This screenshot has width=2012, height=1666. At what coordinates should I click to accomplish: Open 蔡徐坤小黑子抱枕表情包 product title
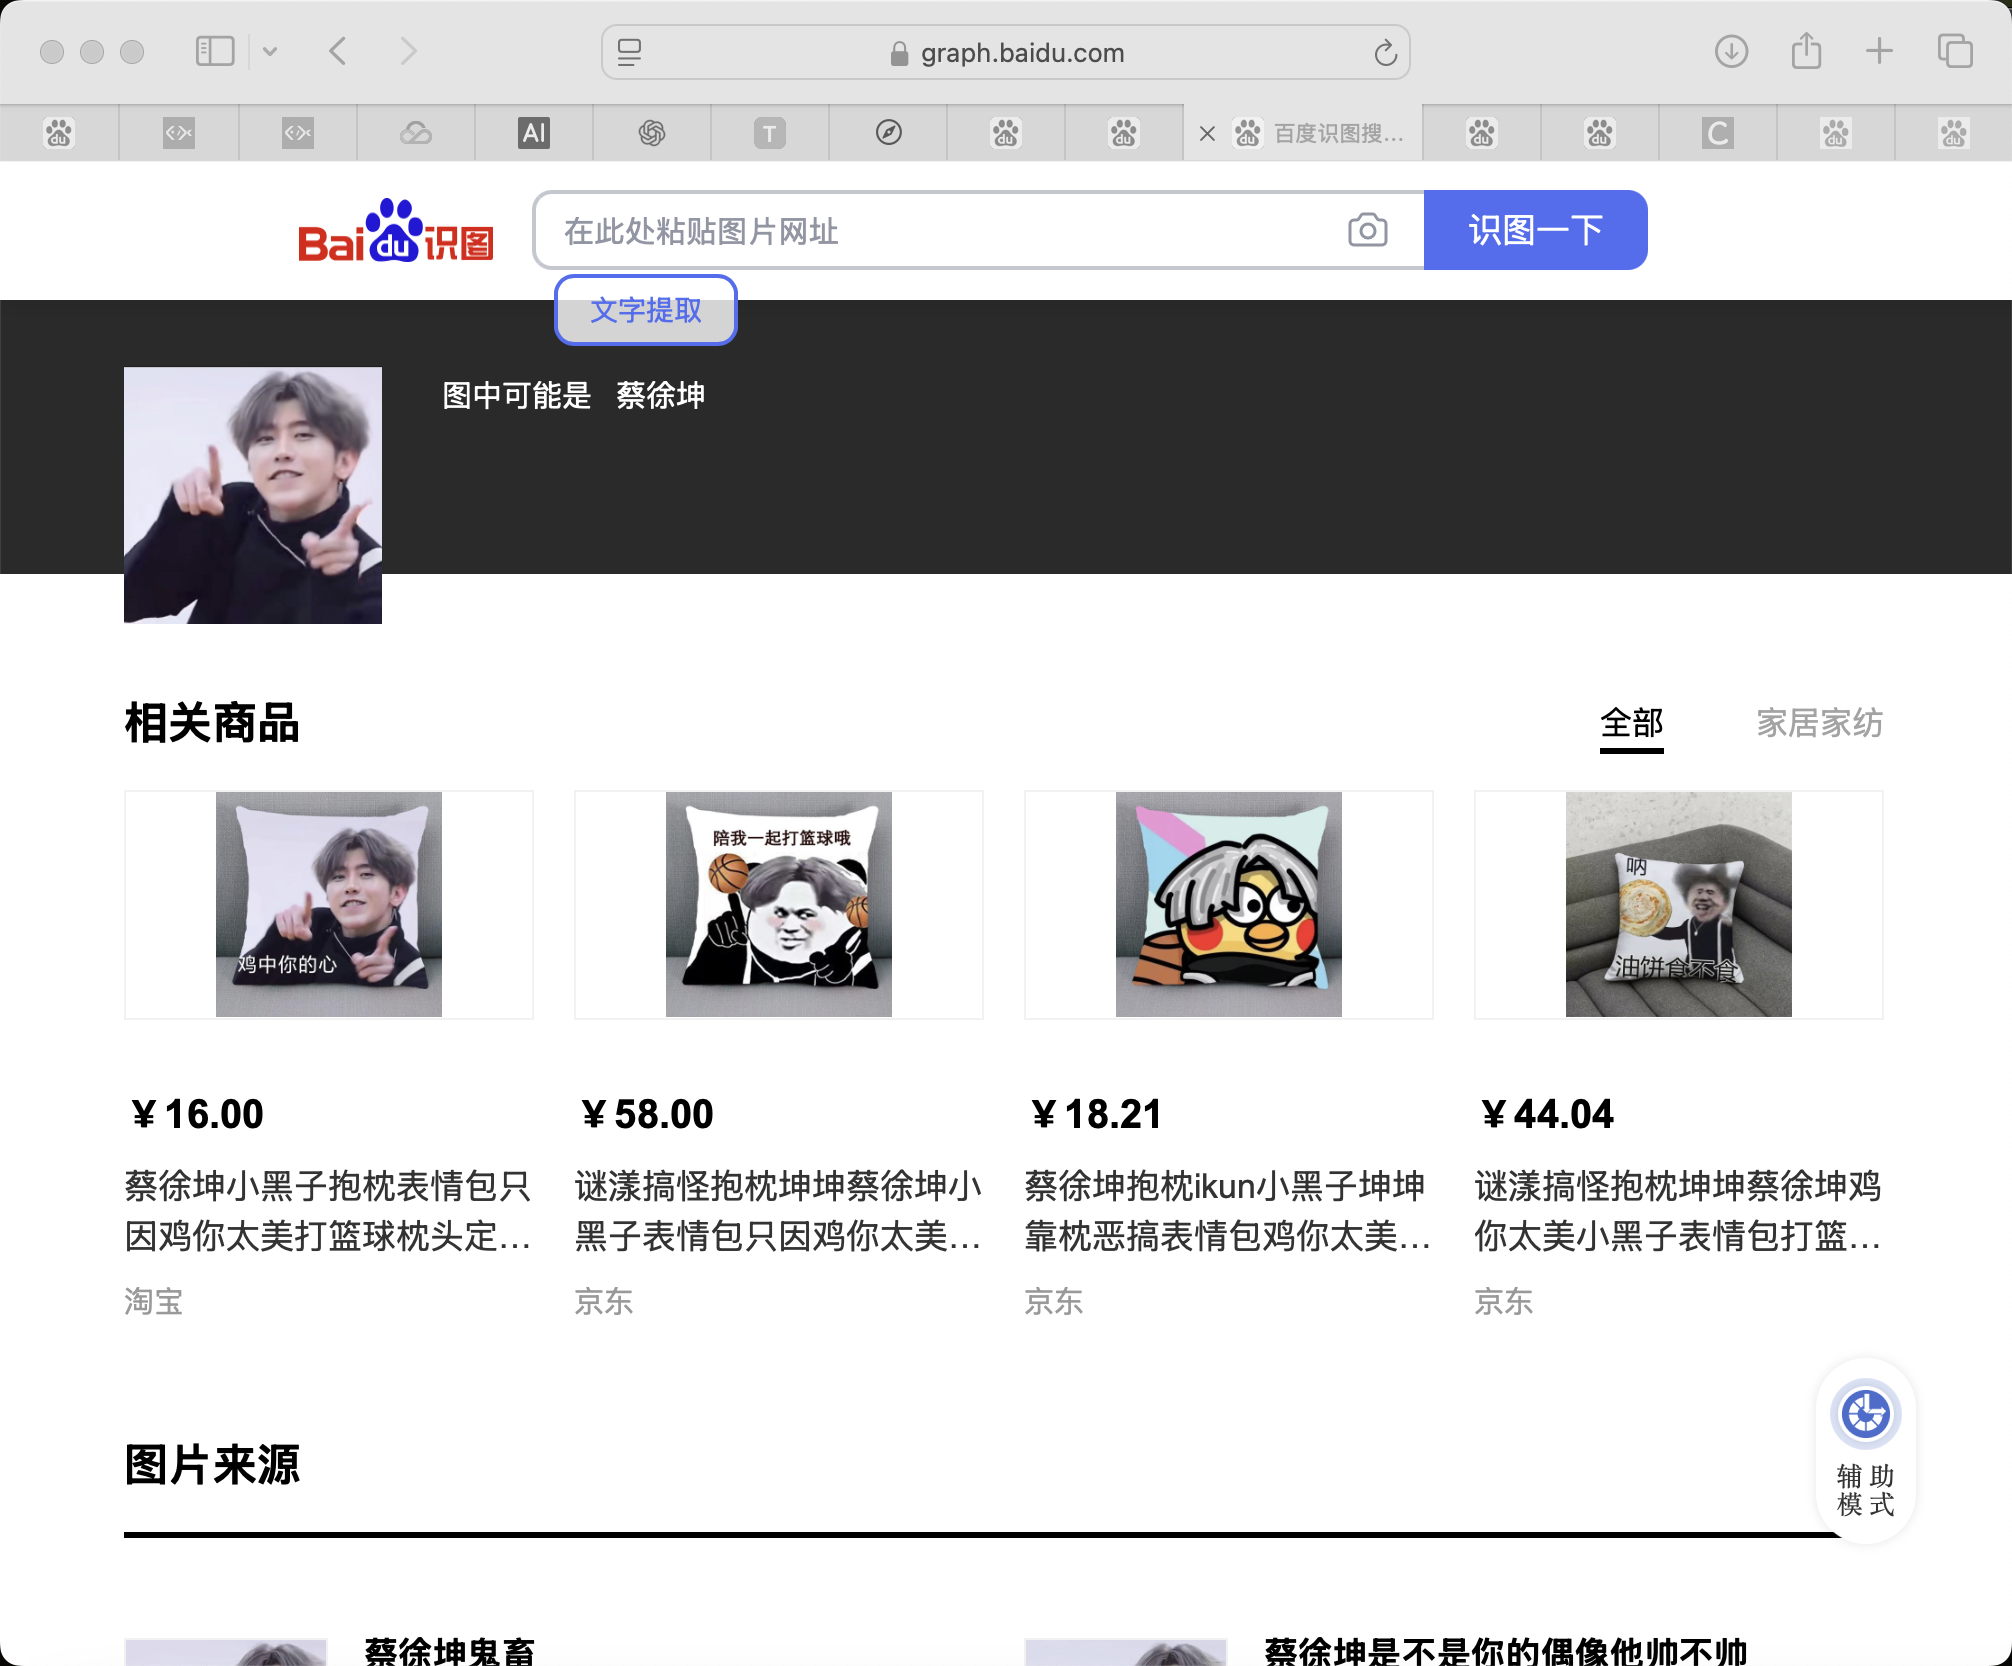(328, 1211)
